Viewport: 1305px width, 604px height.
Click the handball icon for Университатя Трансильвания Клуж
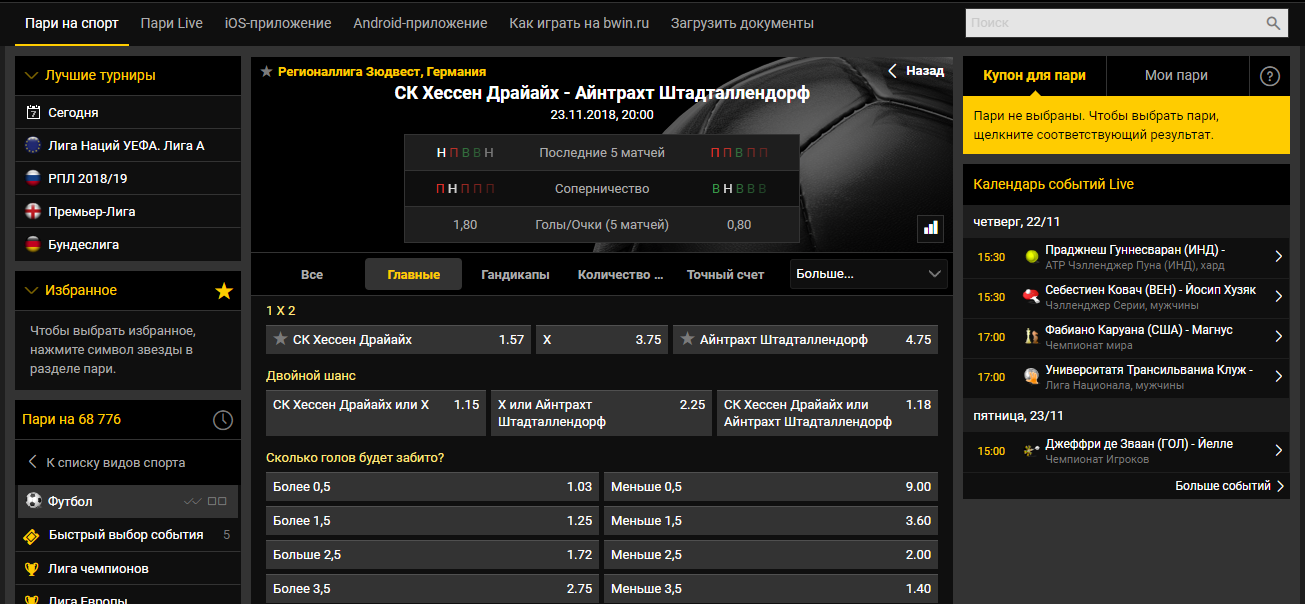1031,377
